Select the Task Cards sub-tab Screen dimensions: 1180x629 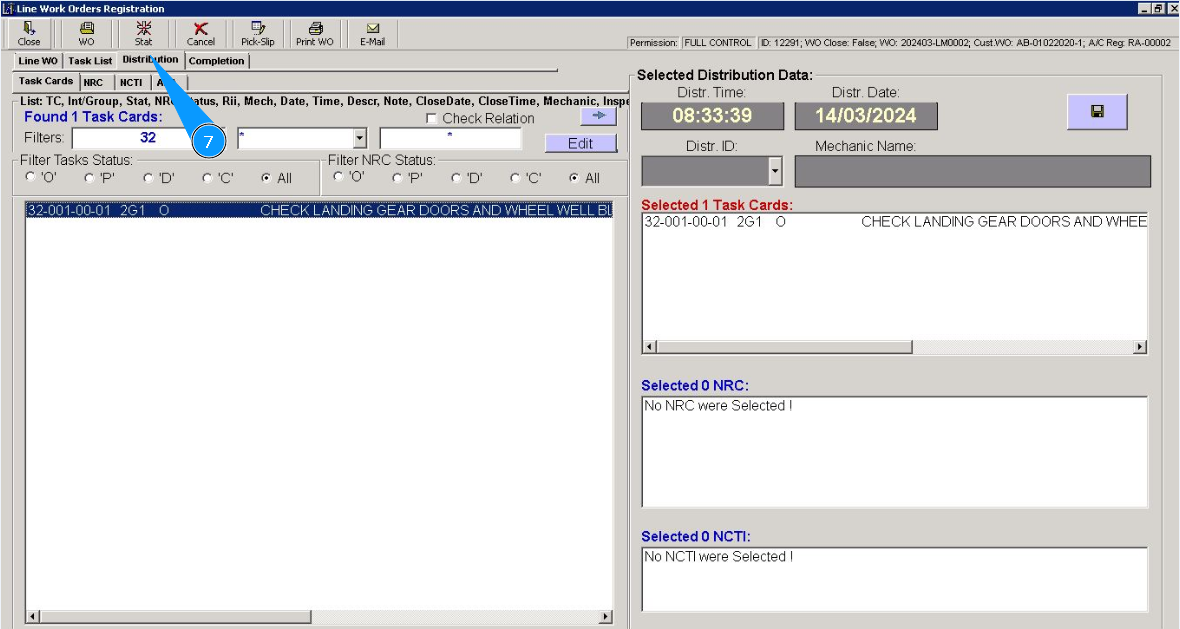point(46,81)
